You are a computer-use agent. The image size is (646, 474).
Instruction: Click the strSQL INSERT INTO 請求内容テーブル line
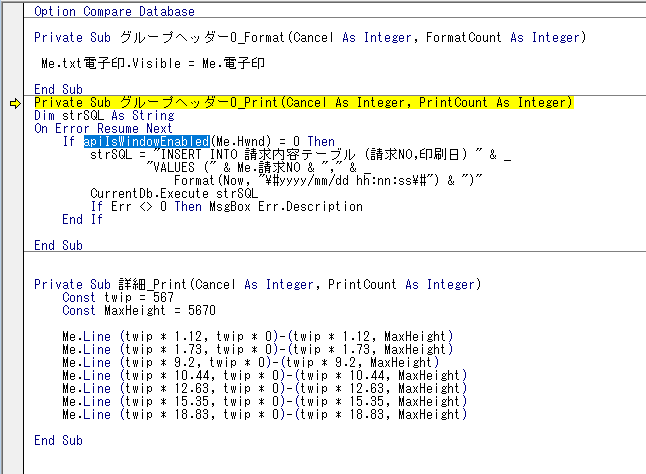click(300, 155)
